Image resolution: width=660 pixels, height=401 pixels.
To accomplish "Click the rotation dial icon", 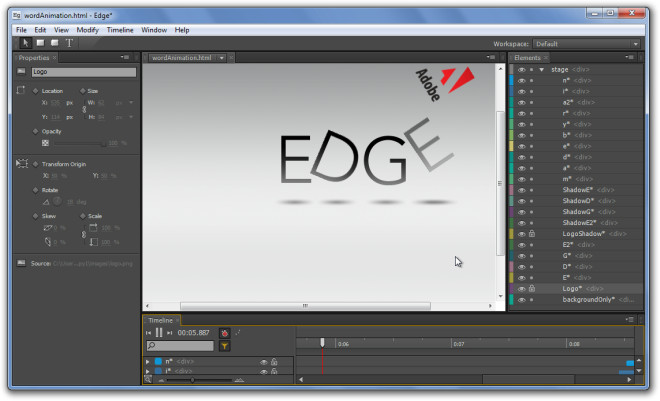I will coord(58,202).
